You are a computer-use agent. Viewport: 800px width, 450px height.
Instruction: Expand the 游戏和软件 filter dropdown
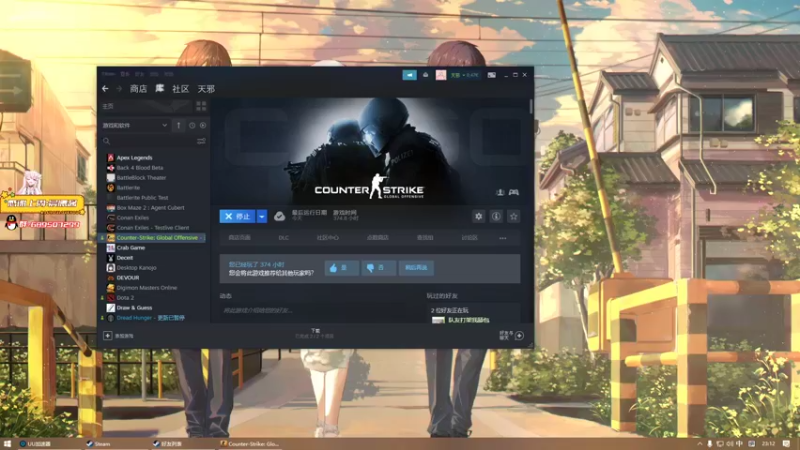pyautogui.click(x=135, y=125)
